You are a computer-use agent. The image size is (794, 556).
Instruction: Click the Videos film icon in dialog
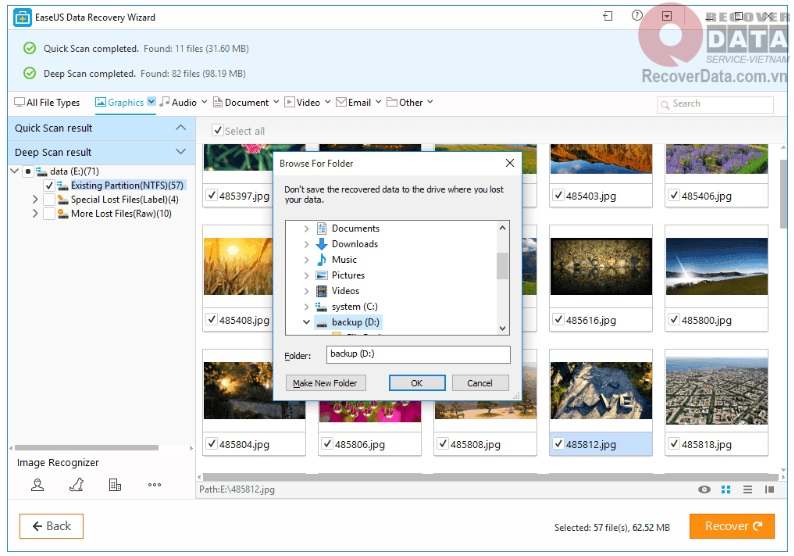322,291
